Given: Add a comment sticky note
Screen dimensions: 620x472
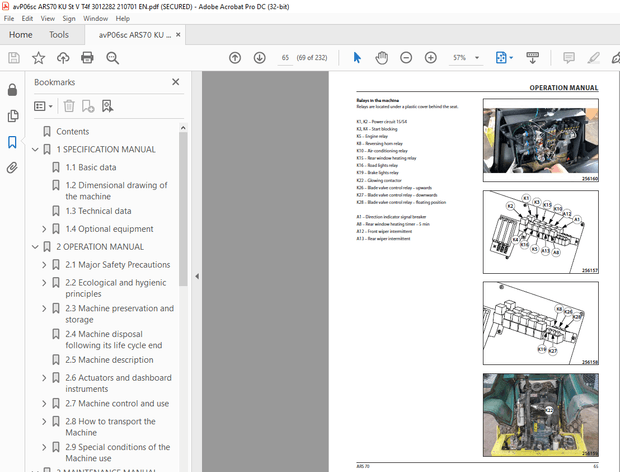Looking at the screenshot, I should pyautogui.click(x=569, y=58).
